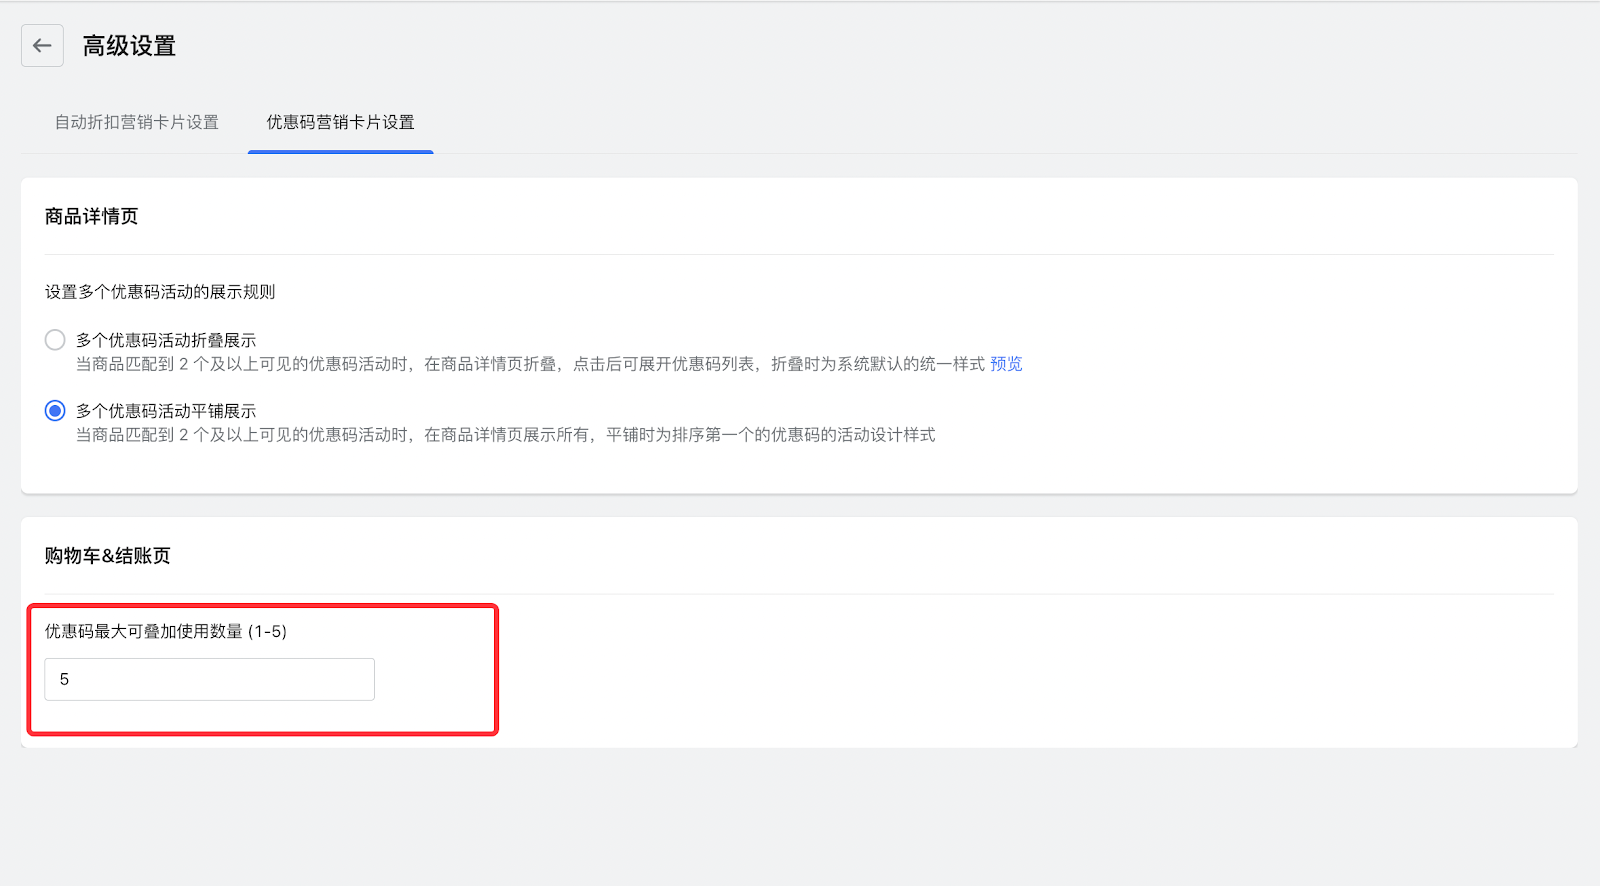
Task: Focus the coupon stacking quantity input field
Action: click(209, 679)
